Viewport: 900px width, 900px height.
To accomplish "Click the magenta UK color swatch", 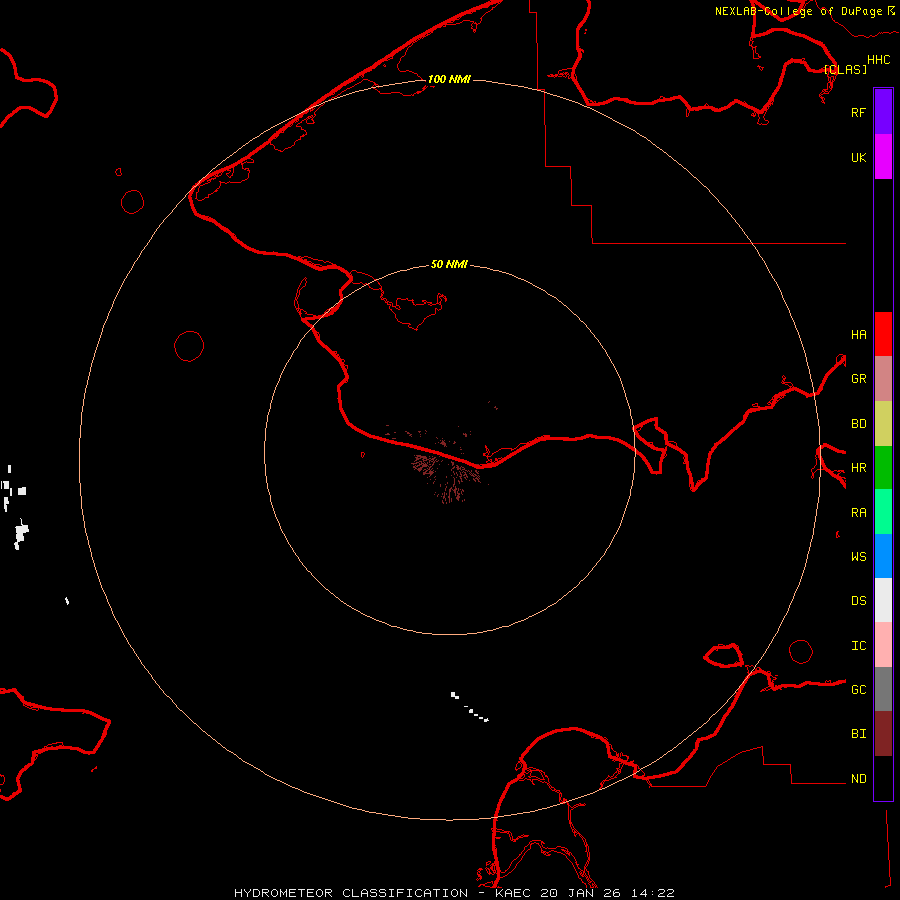I will [883, 157].
